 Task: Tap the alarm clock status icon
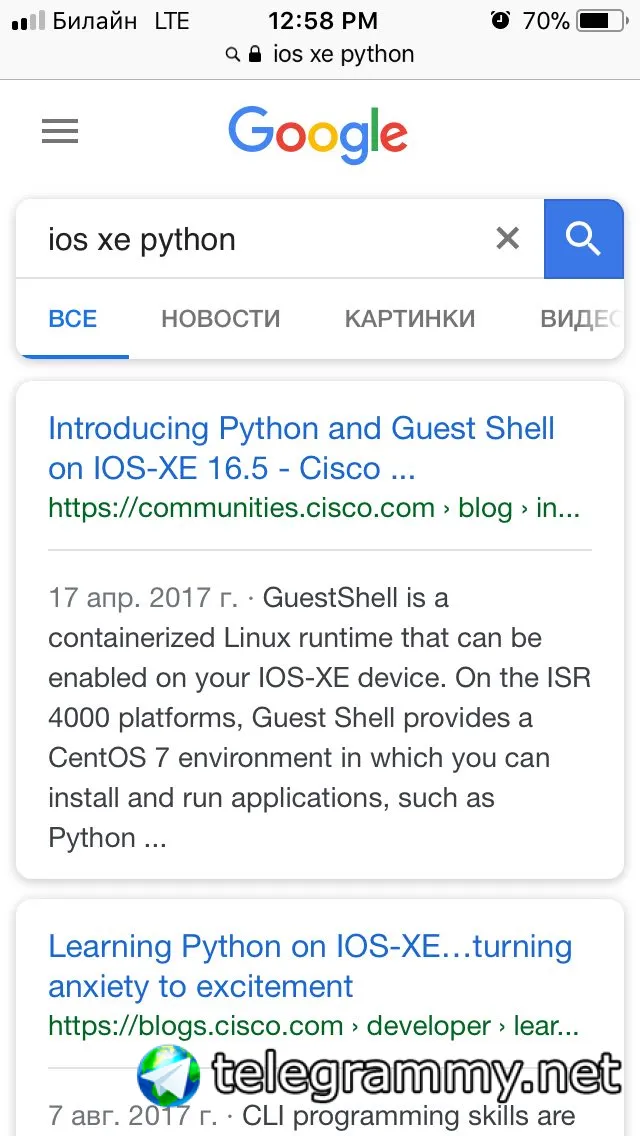(x=500, y=20)
